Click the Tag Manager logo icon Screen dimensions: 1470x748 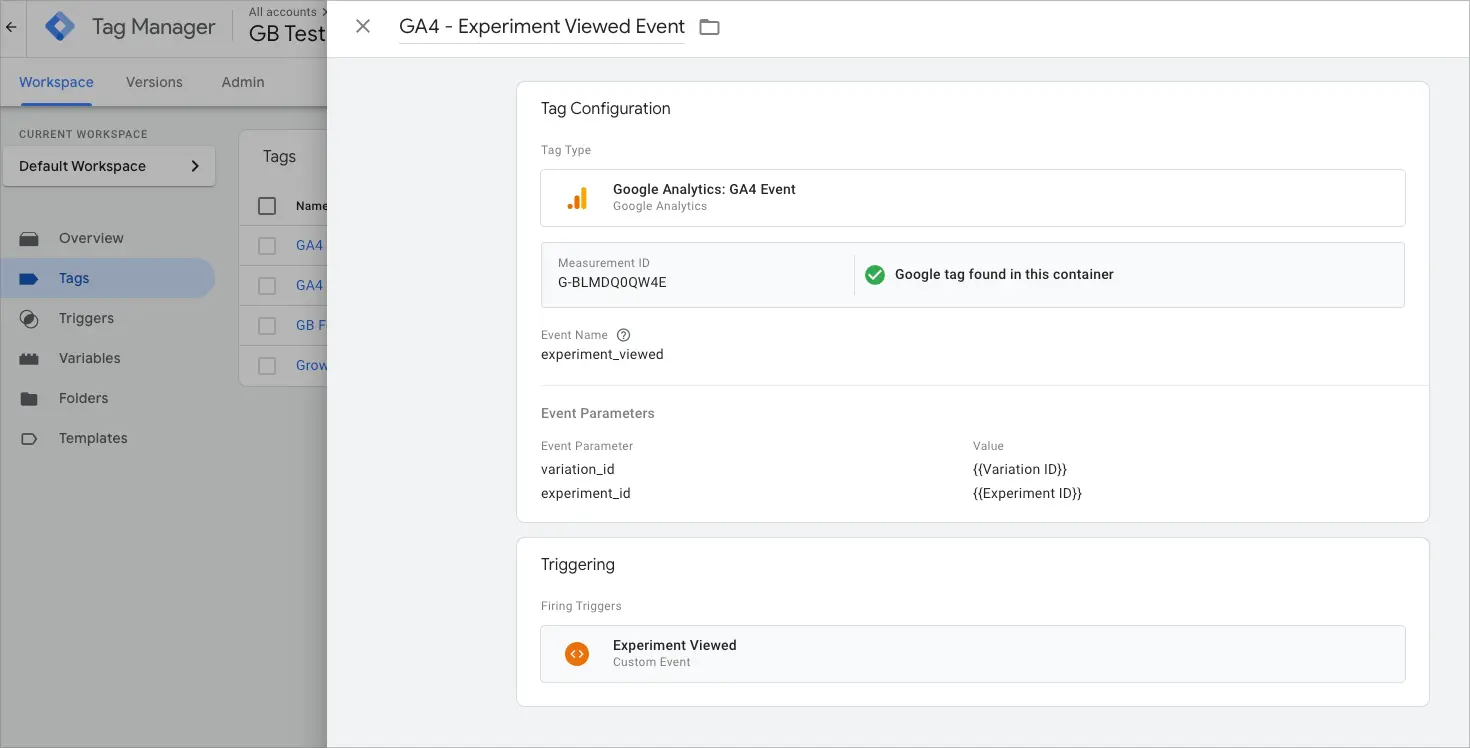coord(61,27)
